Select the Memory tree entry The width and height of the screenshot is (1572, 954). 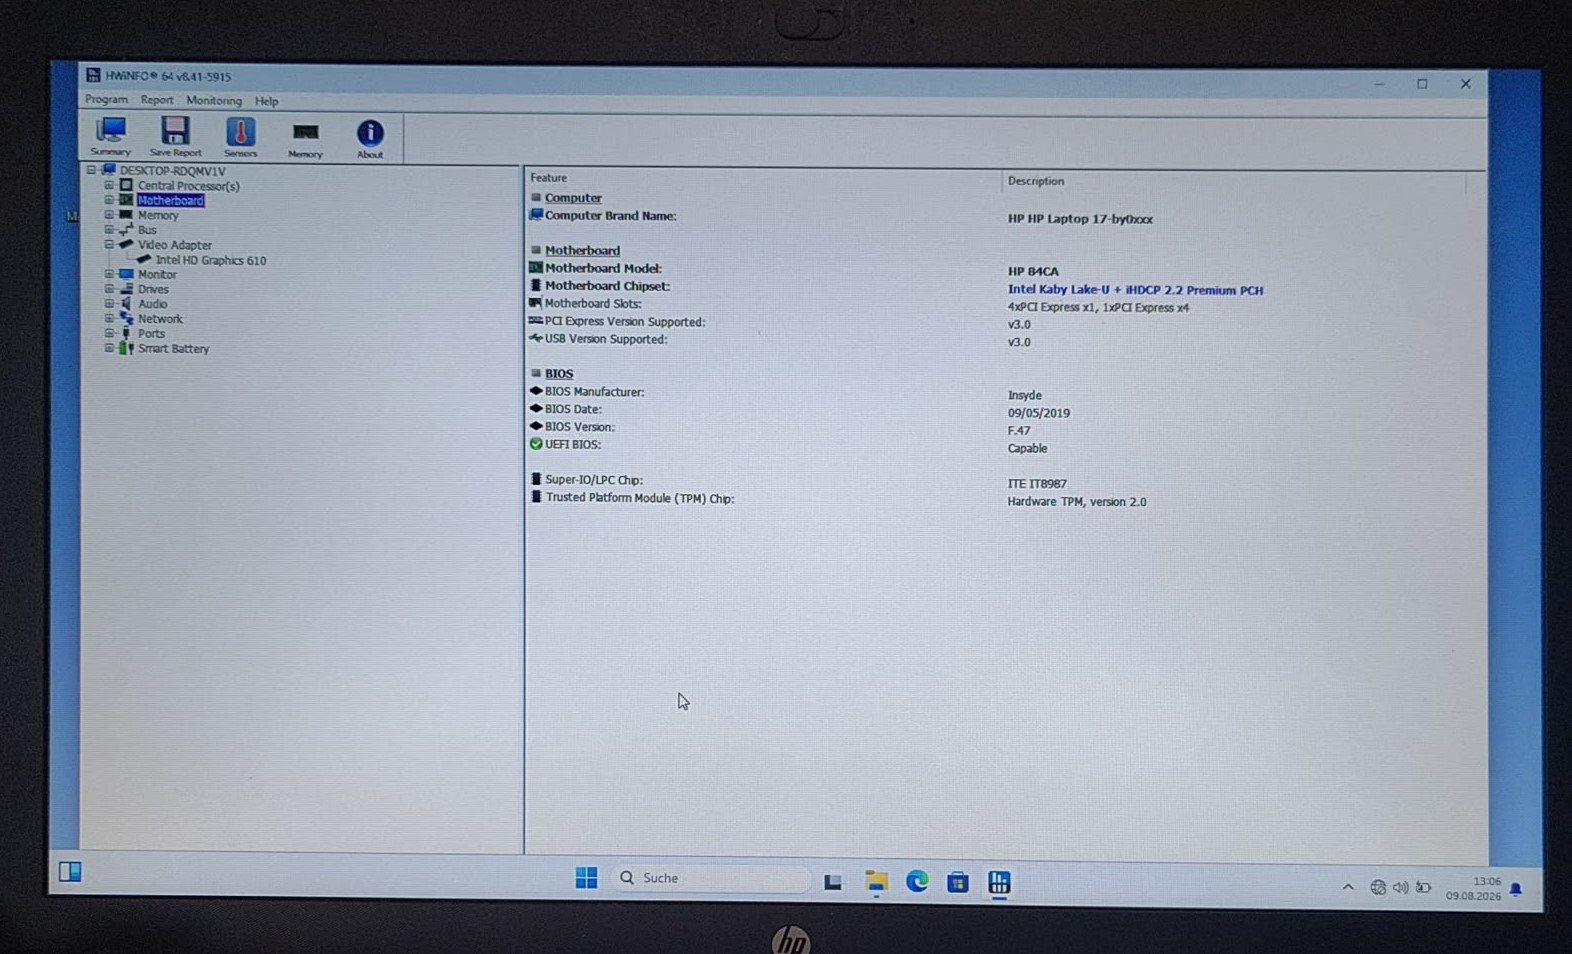[158, 215]
